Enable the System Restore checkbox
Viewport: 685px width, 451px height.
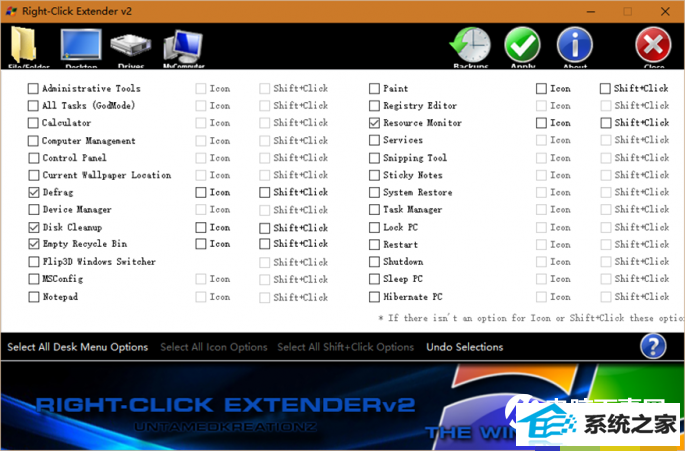374,192
